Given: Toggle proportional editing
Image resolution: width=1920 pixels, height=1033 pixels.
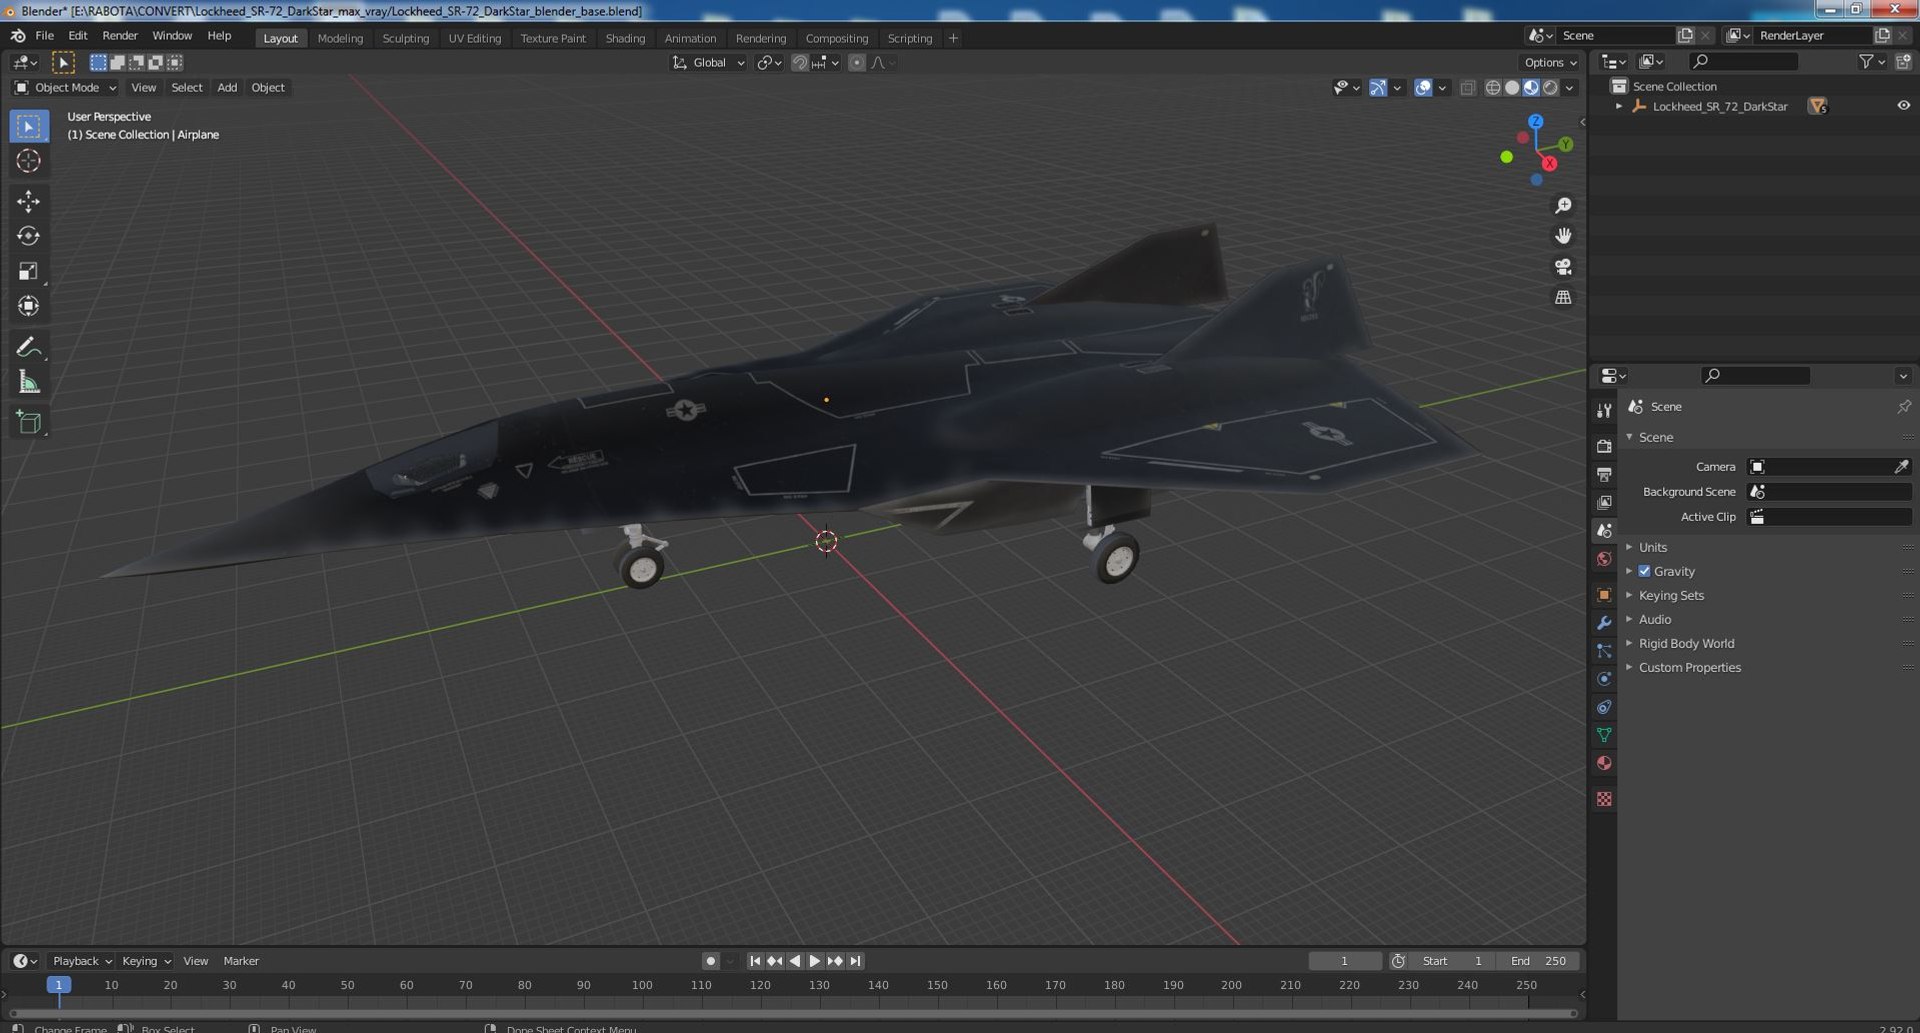Looking at the screenshot, I should 856,63.
